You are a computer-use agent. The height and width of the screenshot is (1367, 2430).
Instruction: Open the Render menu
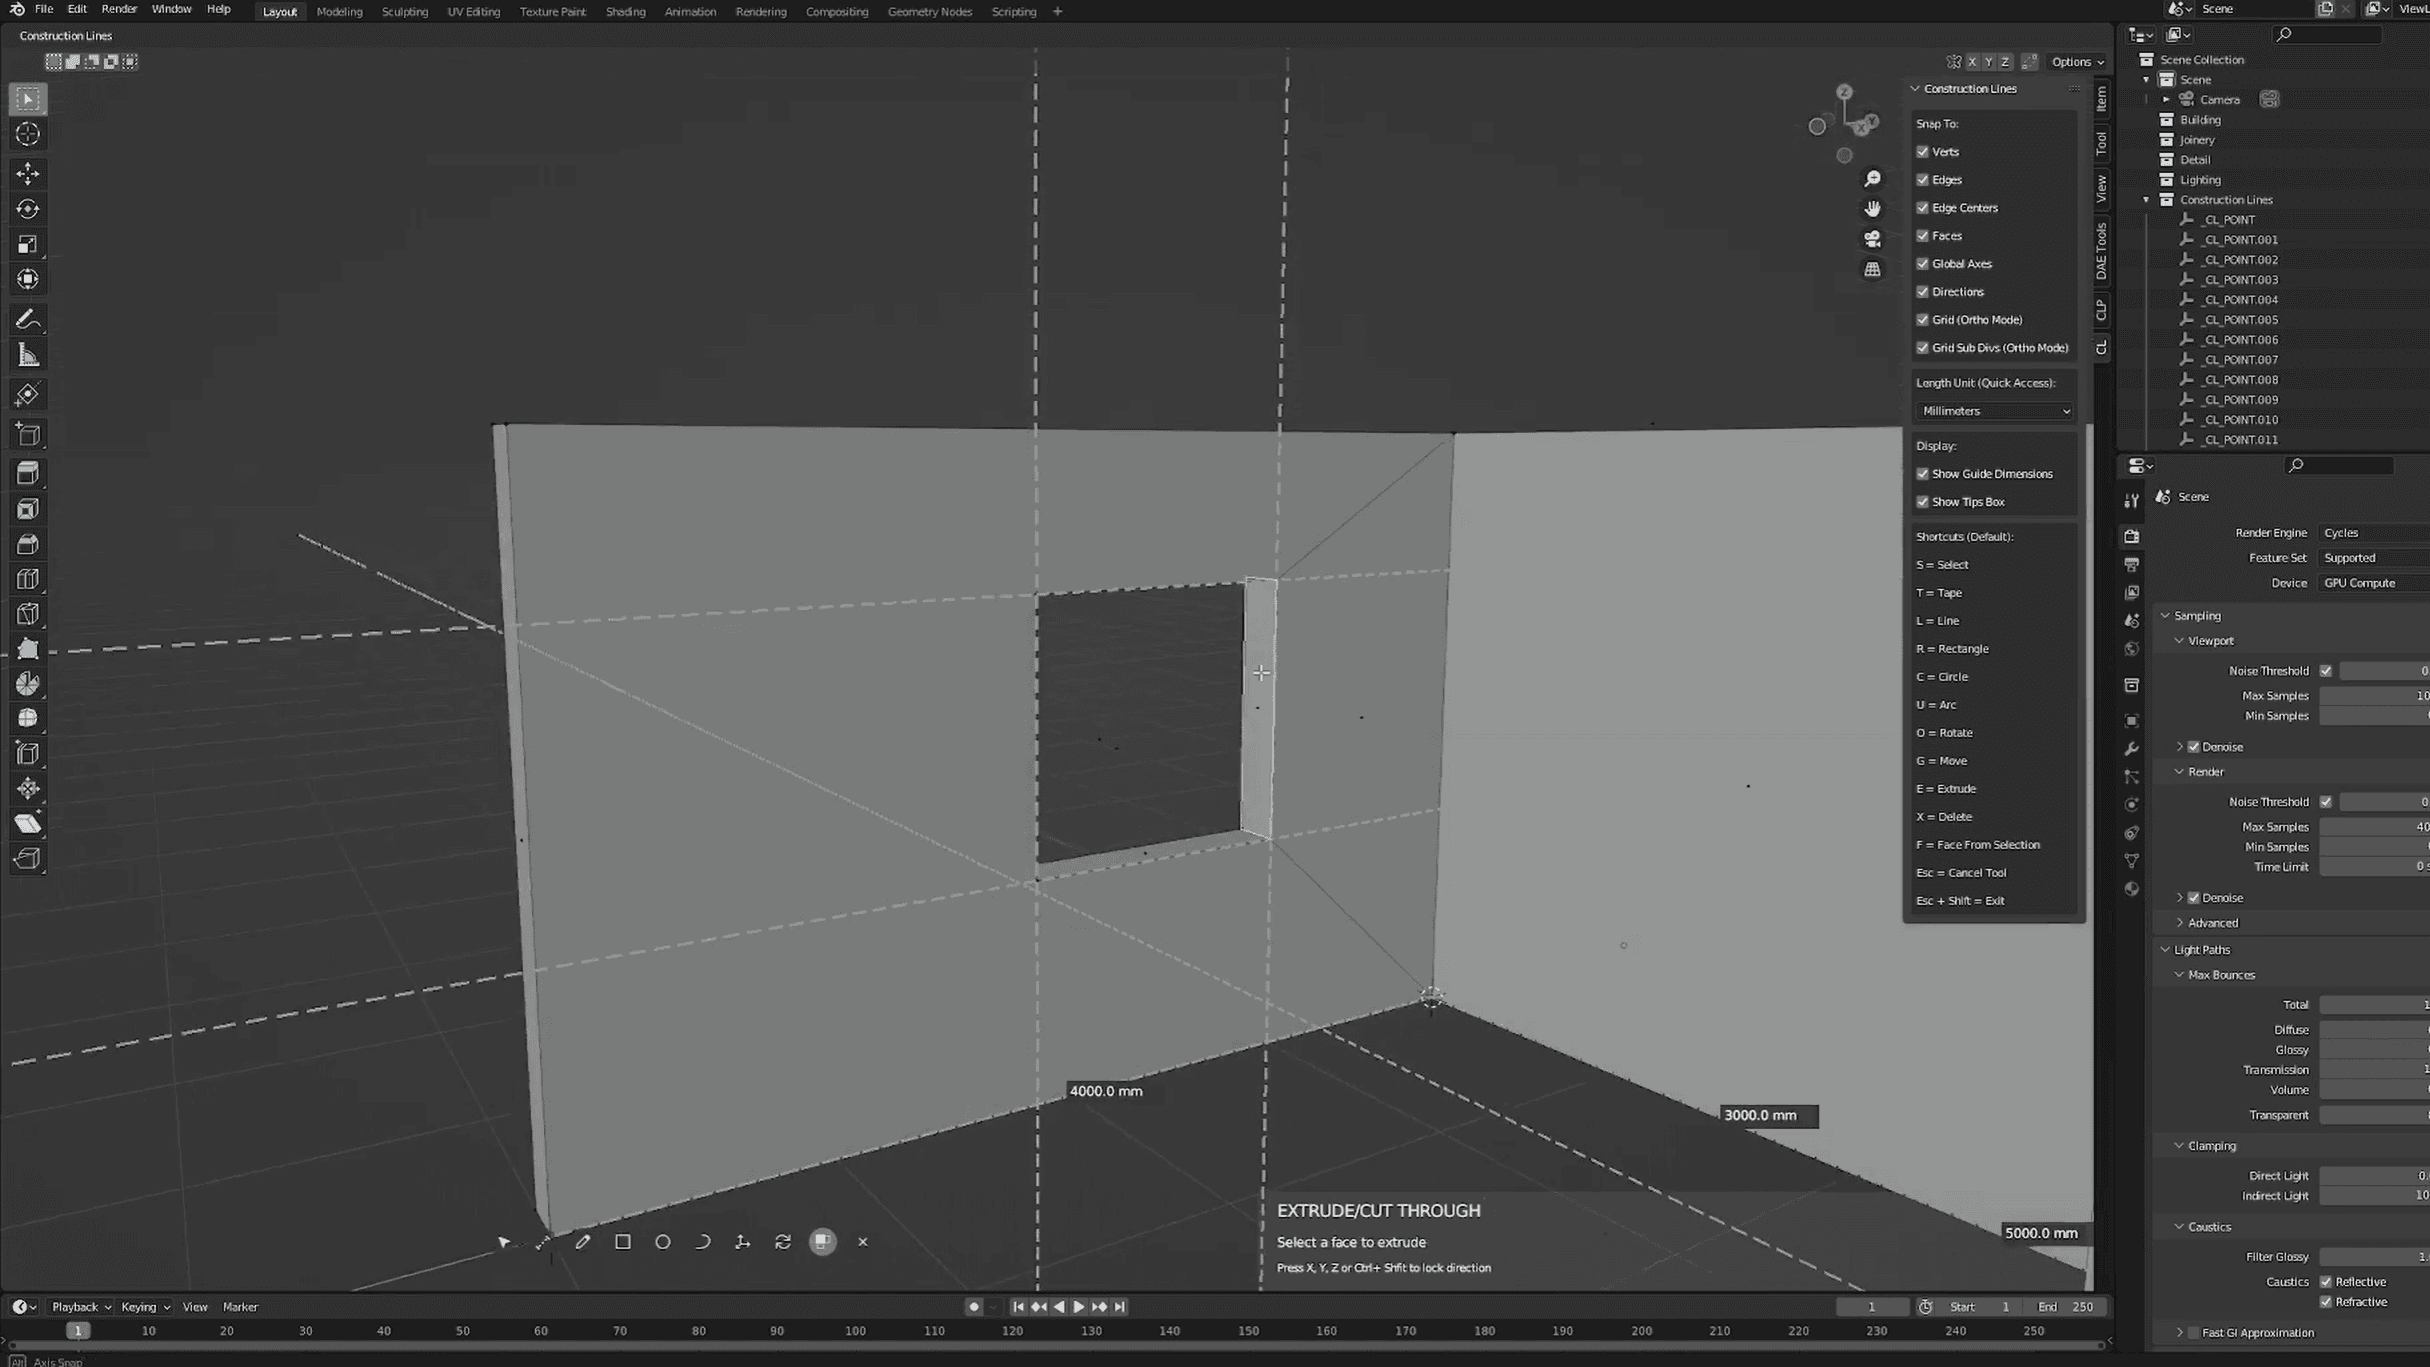click(119, 9)
